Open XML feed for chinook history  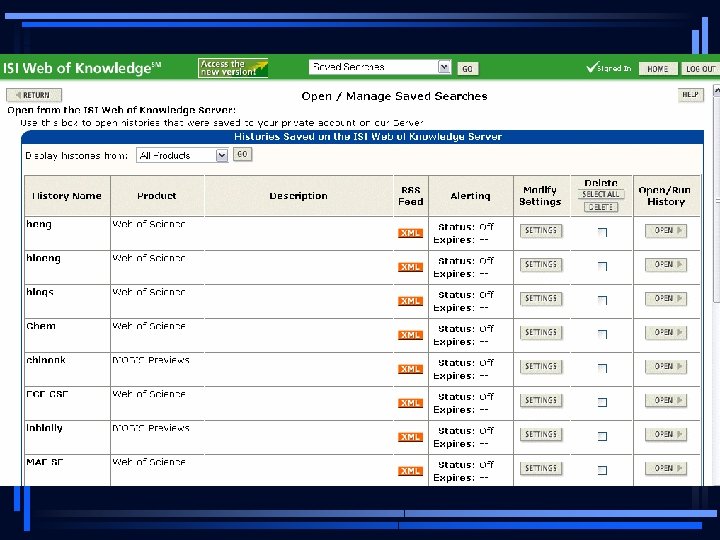(x=410, y=369)
